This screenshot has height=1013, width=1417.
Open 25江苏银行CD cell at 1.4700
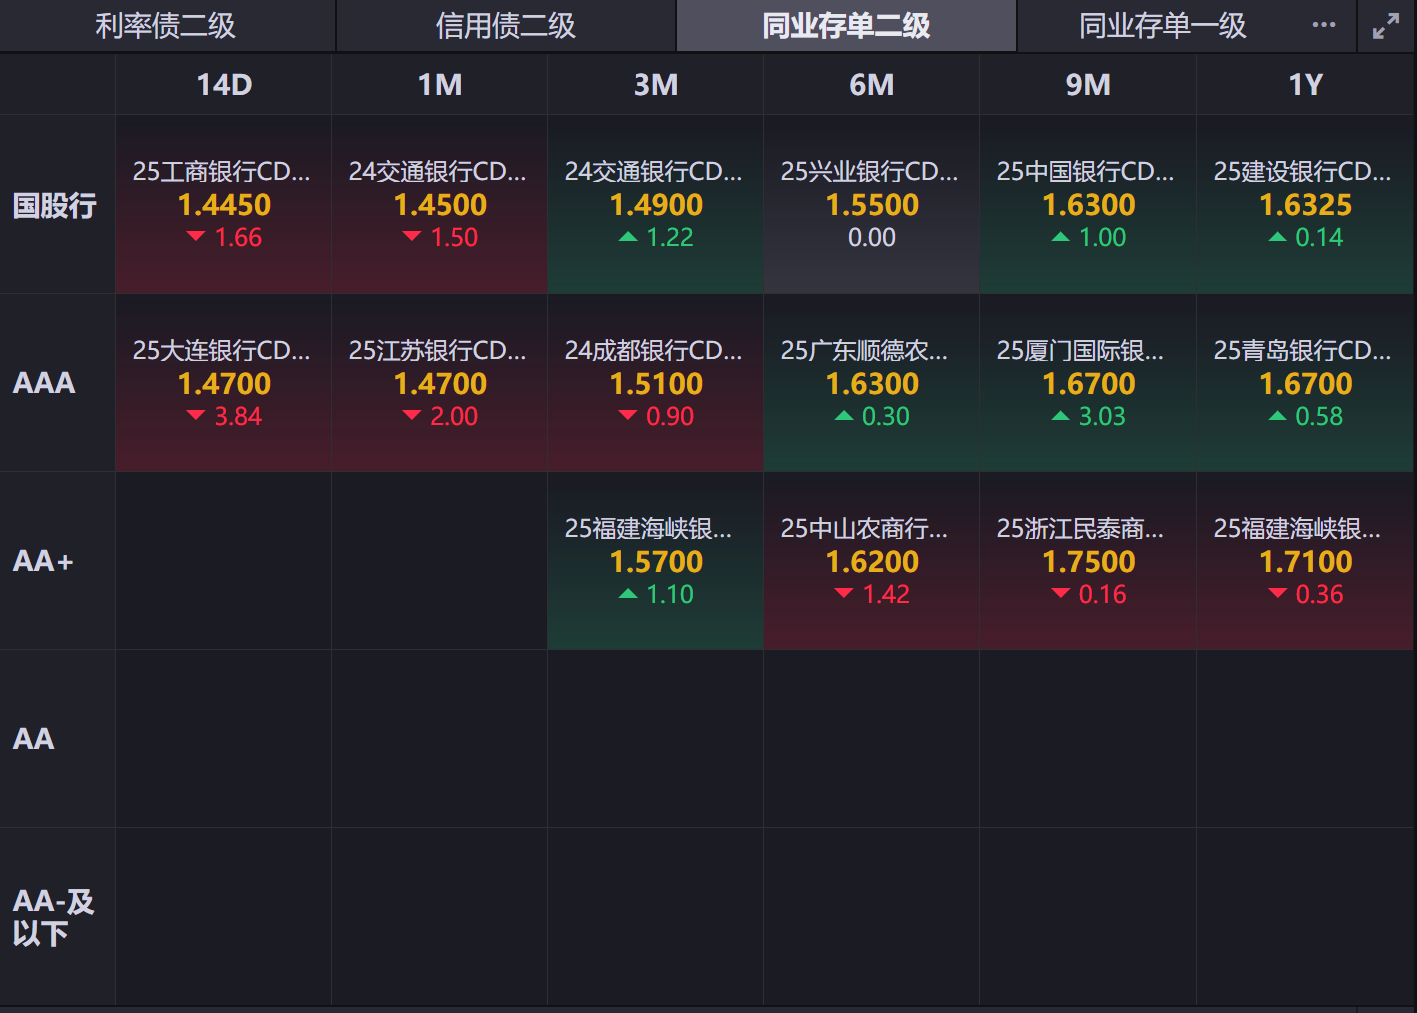[440, 383]
